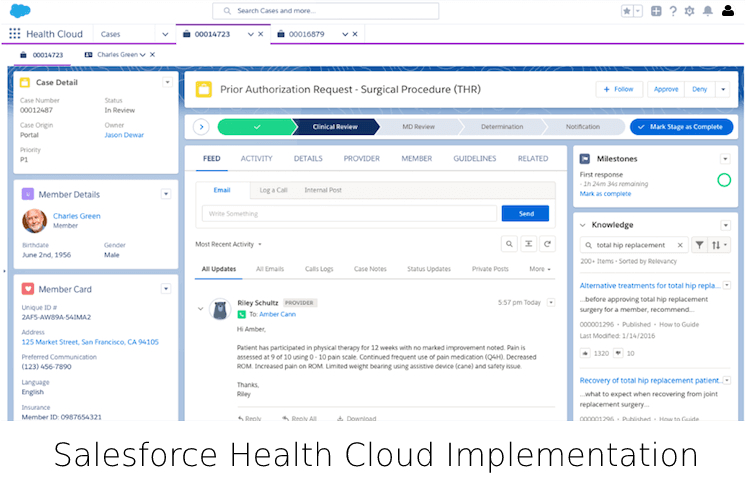Open the Member Card panel menu
Viewport: 746px width, 480px height.
point(166,289)
